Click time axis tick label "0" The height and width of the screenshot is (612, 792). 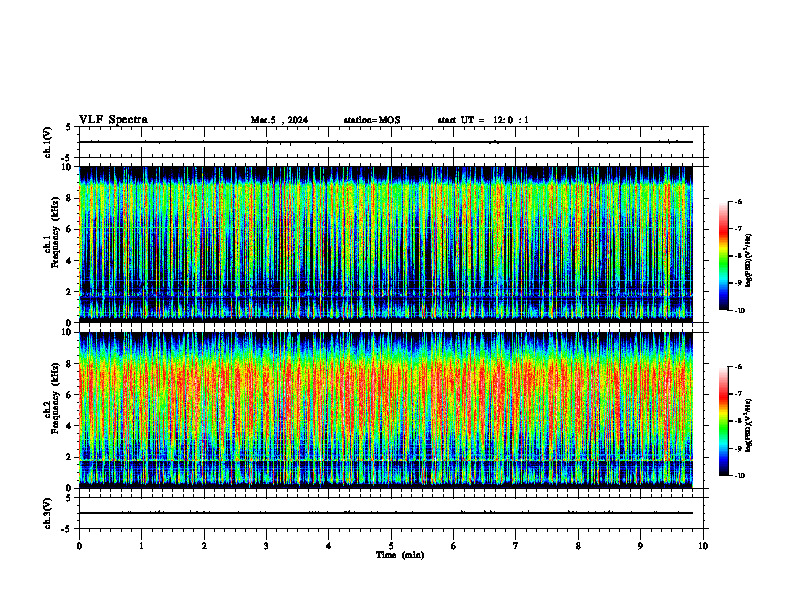79,546
